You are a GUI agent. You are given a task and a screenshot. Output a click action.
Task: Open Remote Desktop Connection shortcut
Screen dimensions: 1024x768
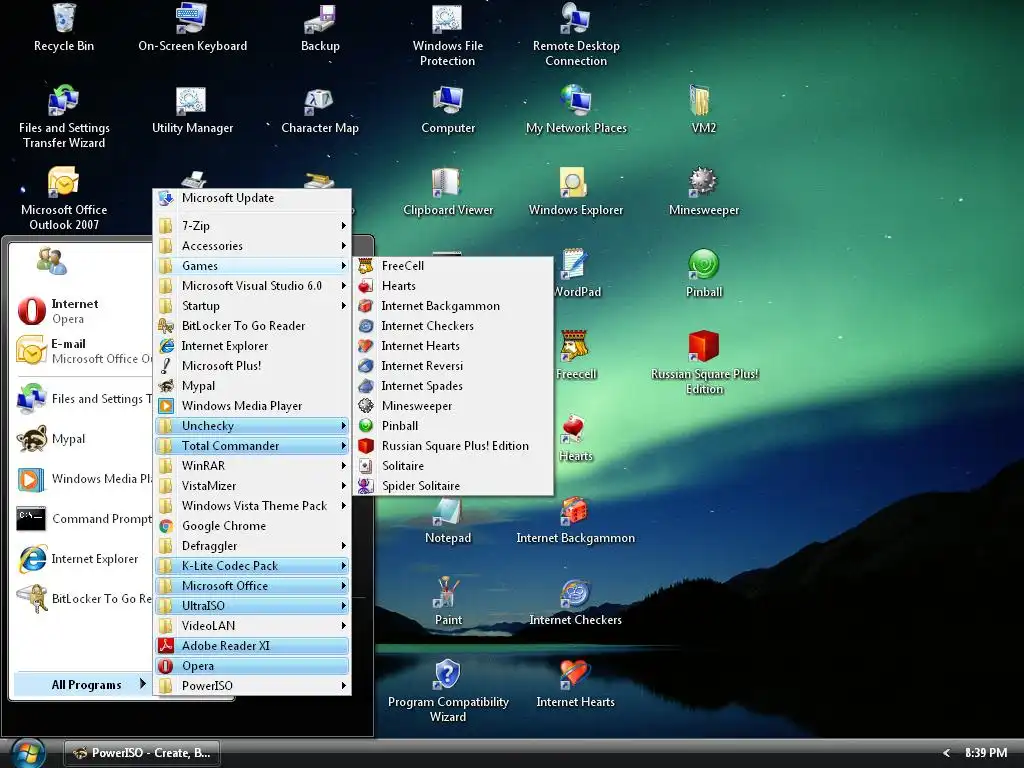click(x=575, y=34)
